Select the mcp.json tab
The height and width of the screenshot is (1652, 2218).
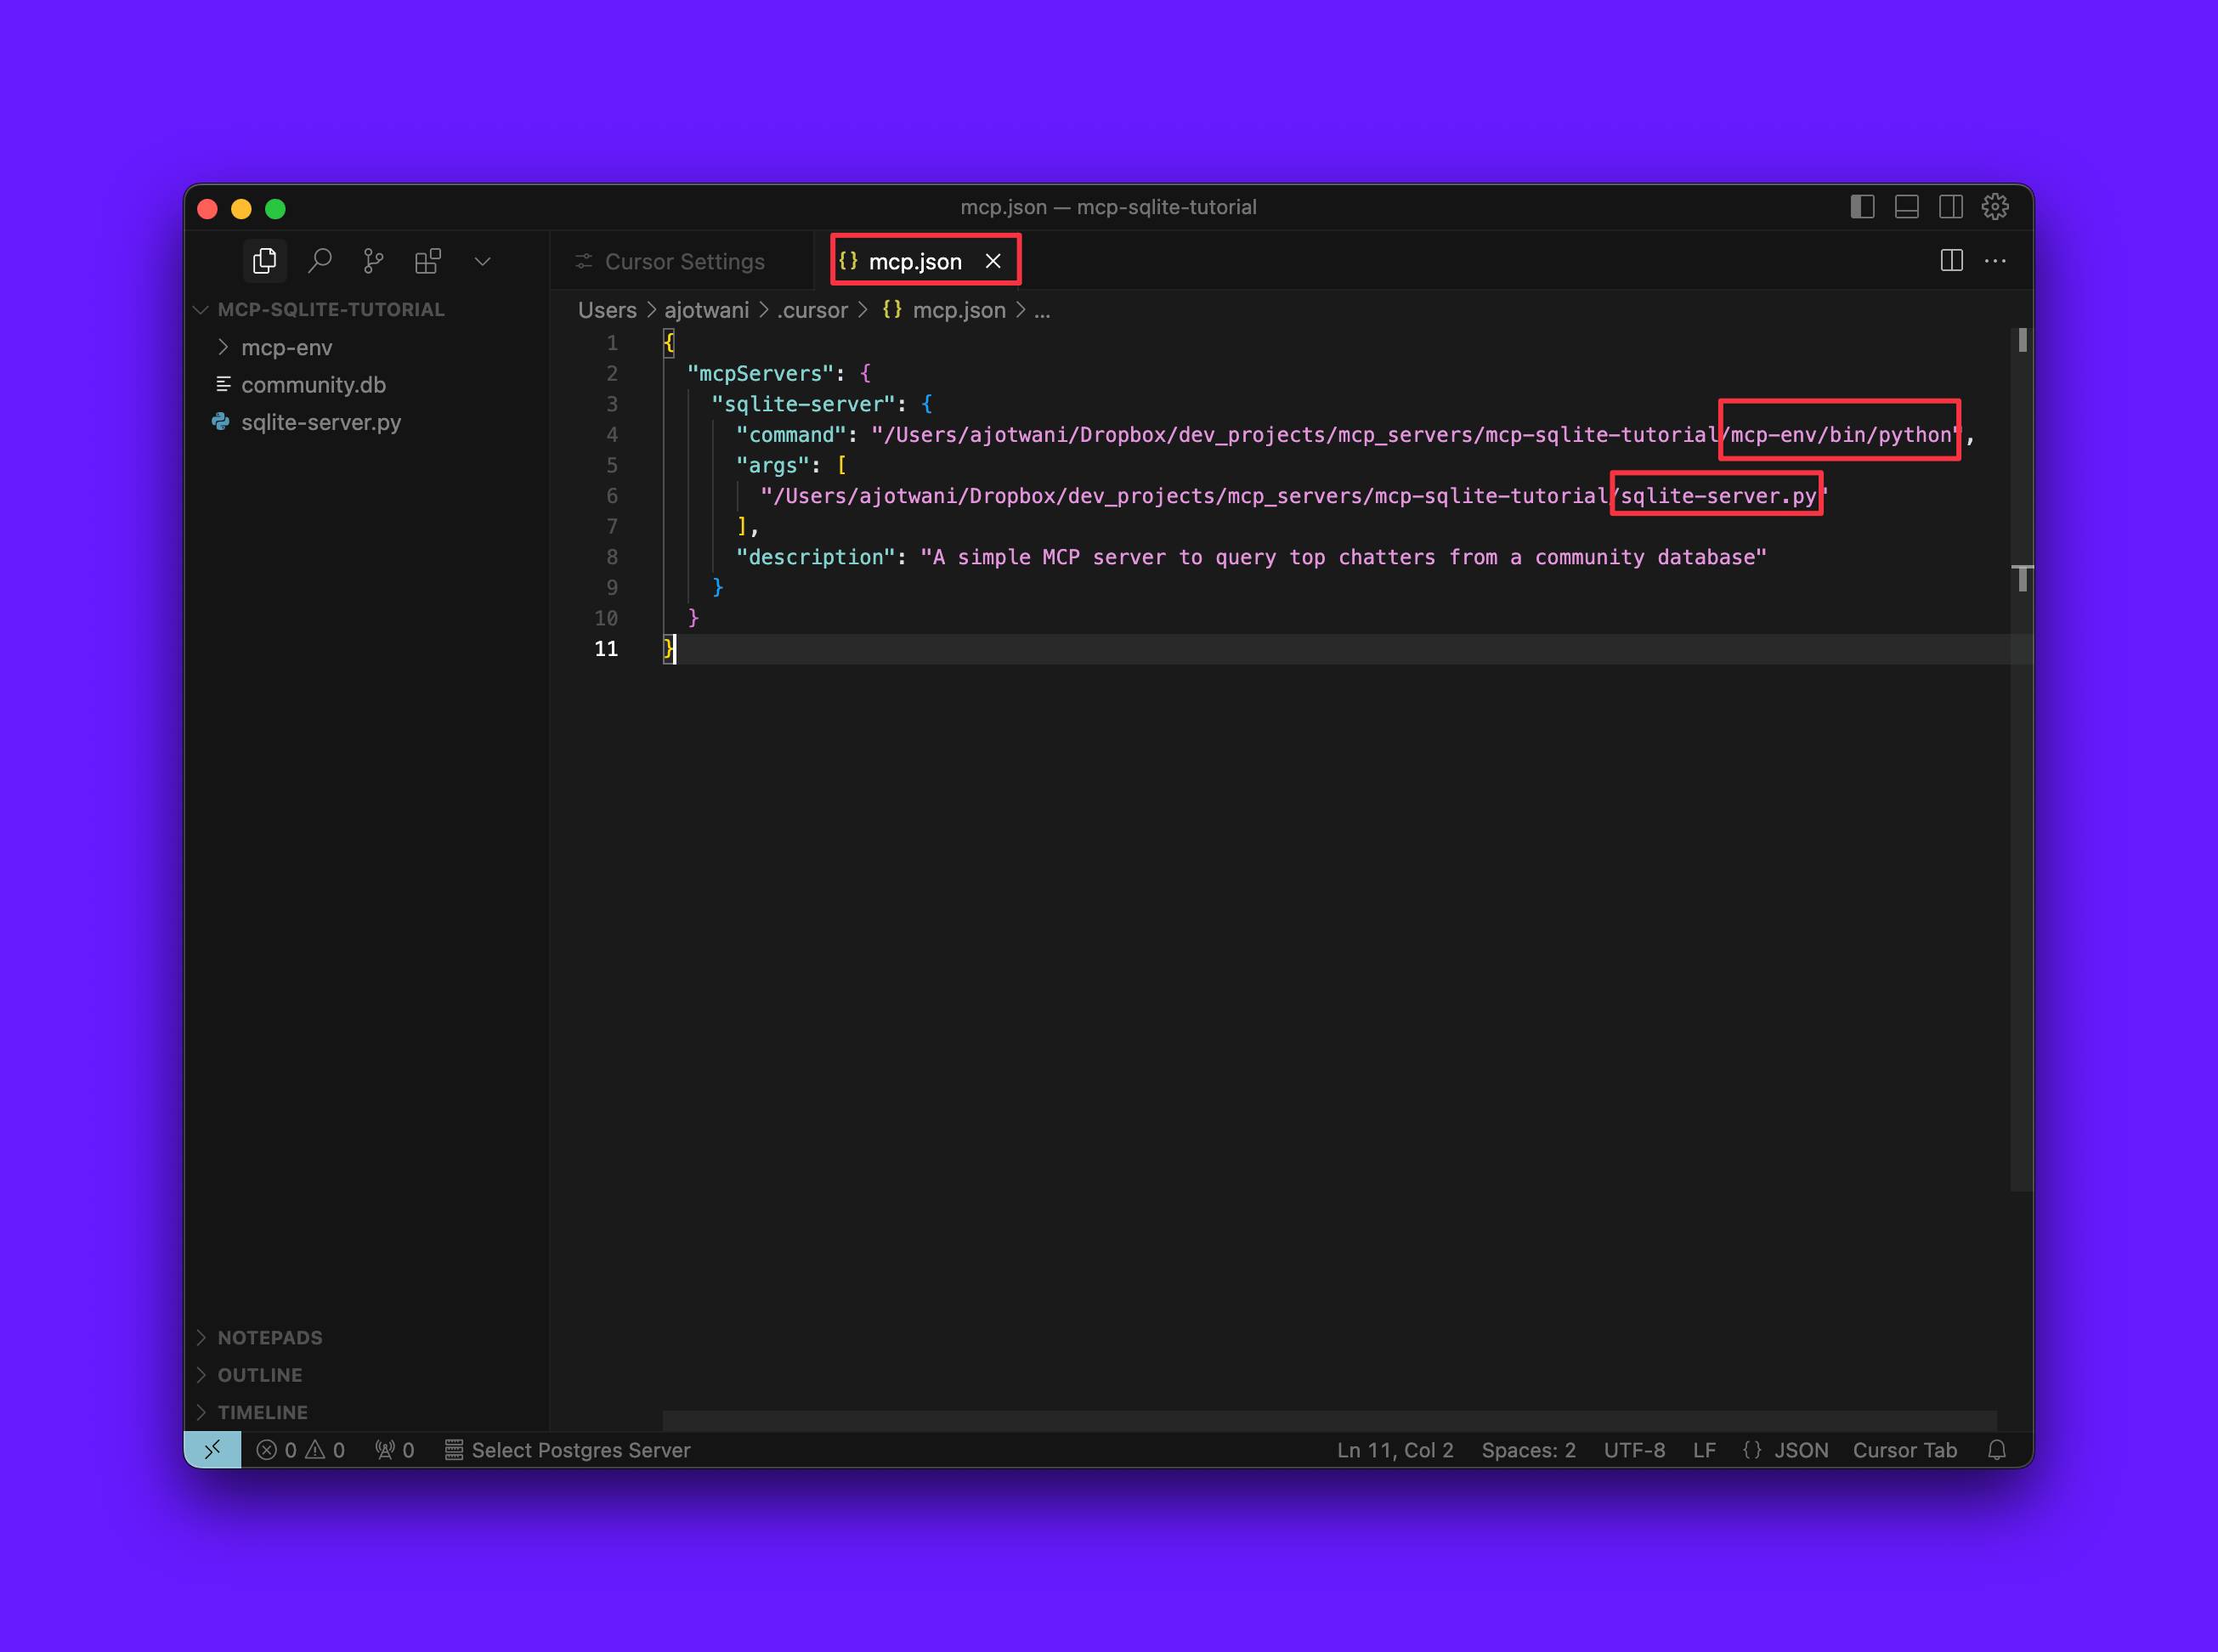click(x=914, y=262)
